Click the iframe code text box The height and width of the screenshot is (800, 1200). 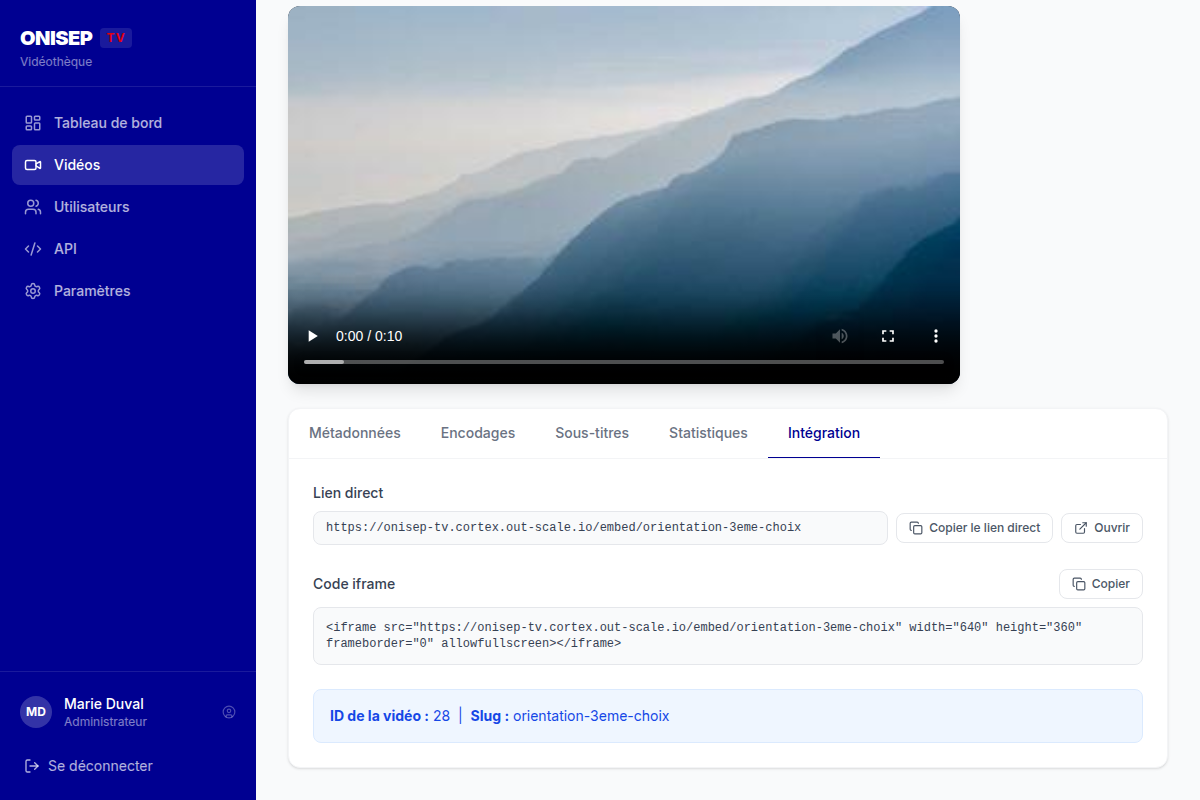point(728,636)
